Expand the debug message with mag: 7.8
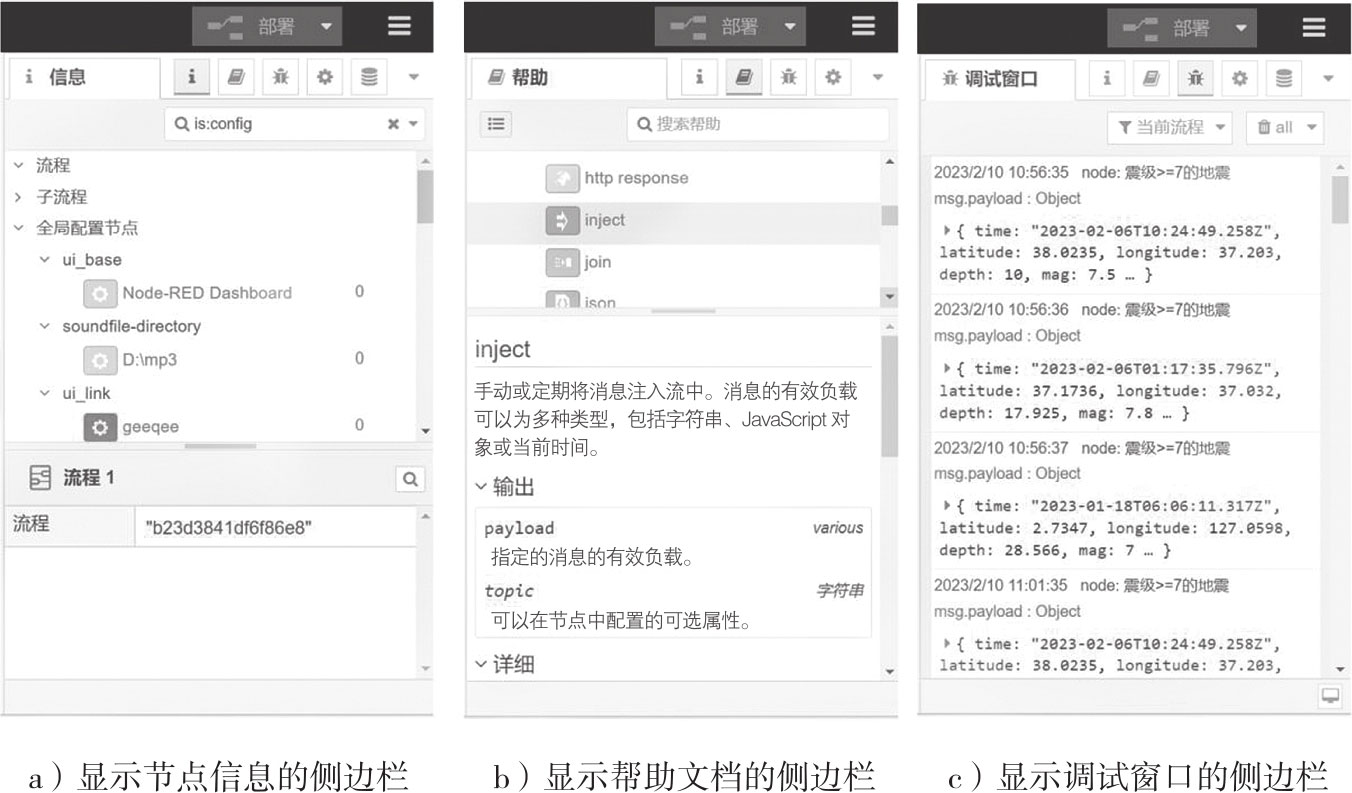The width and height of the screenshot is (1352, 793). click(947, 368)
